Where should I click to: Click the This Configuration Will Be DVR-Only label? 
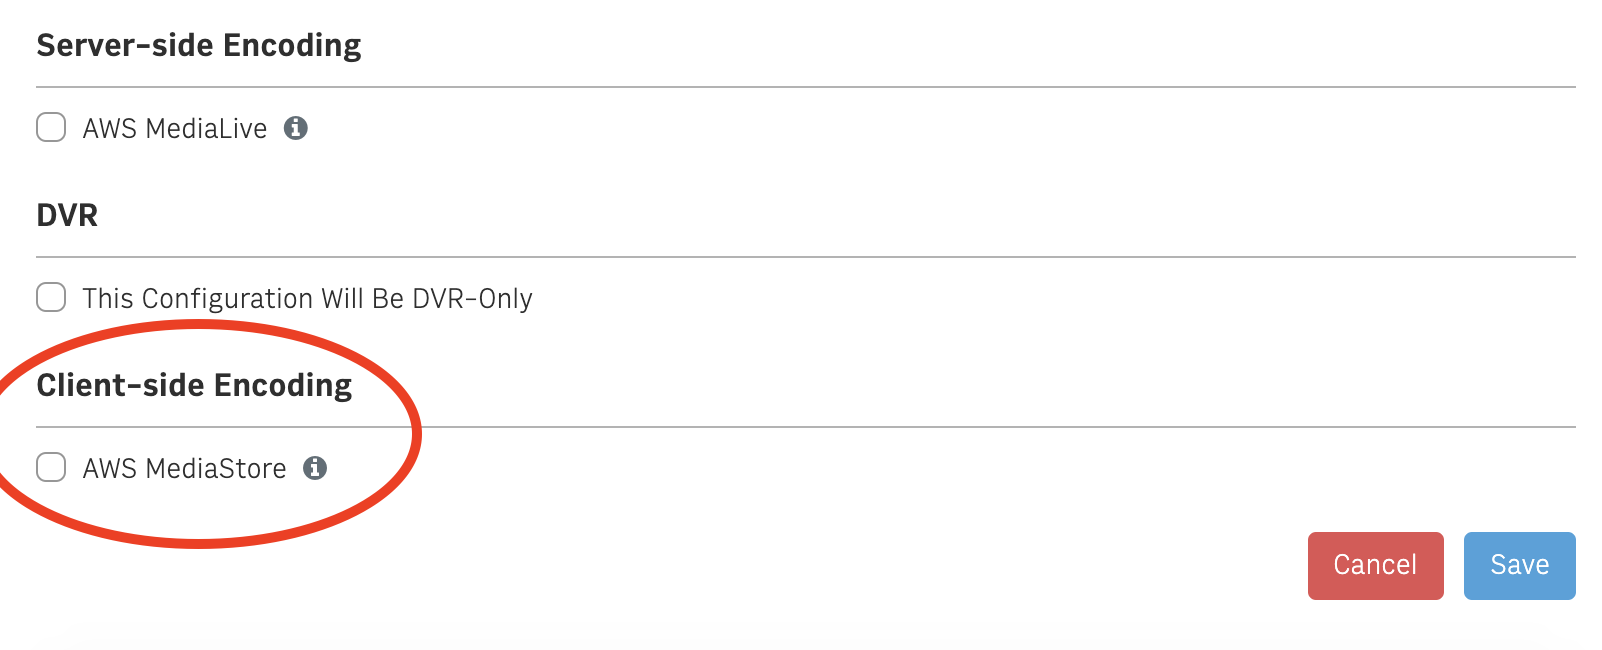pyautogui.click(x=307, y=299)
